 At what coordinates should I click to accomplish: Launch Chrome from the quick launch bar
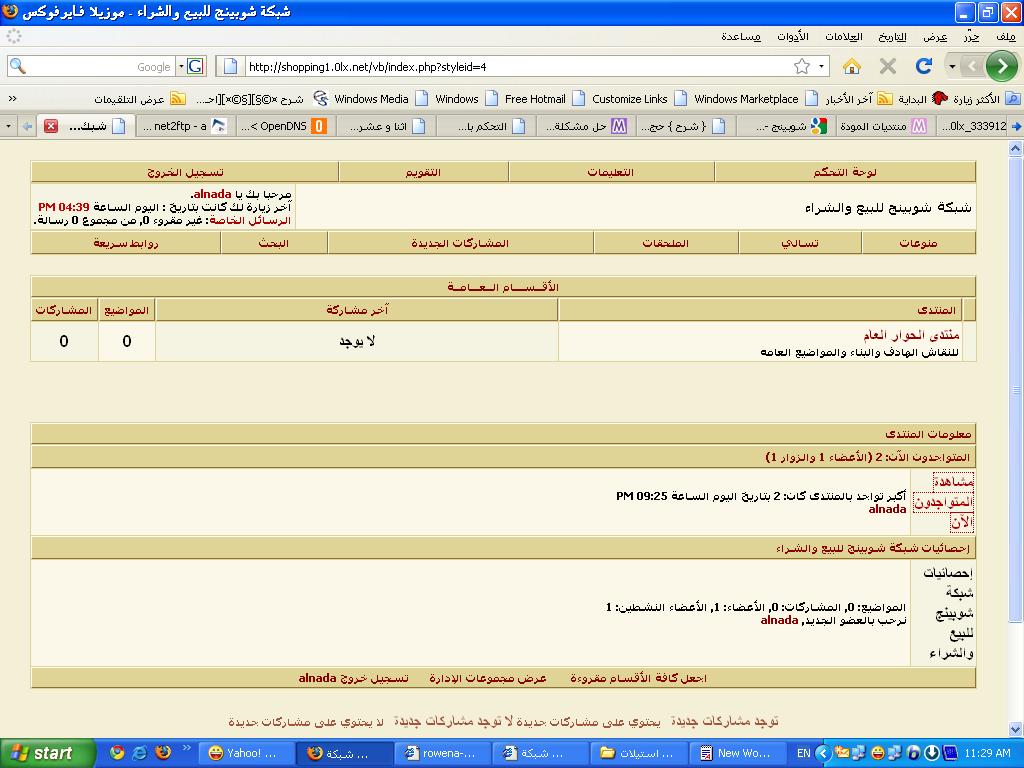(117, 753)
